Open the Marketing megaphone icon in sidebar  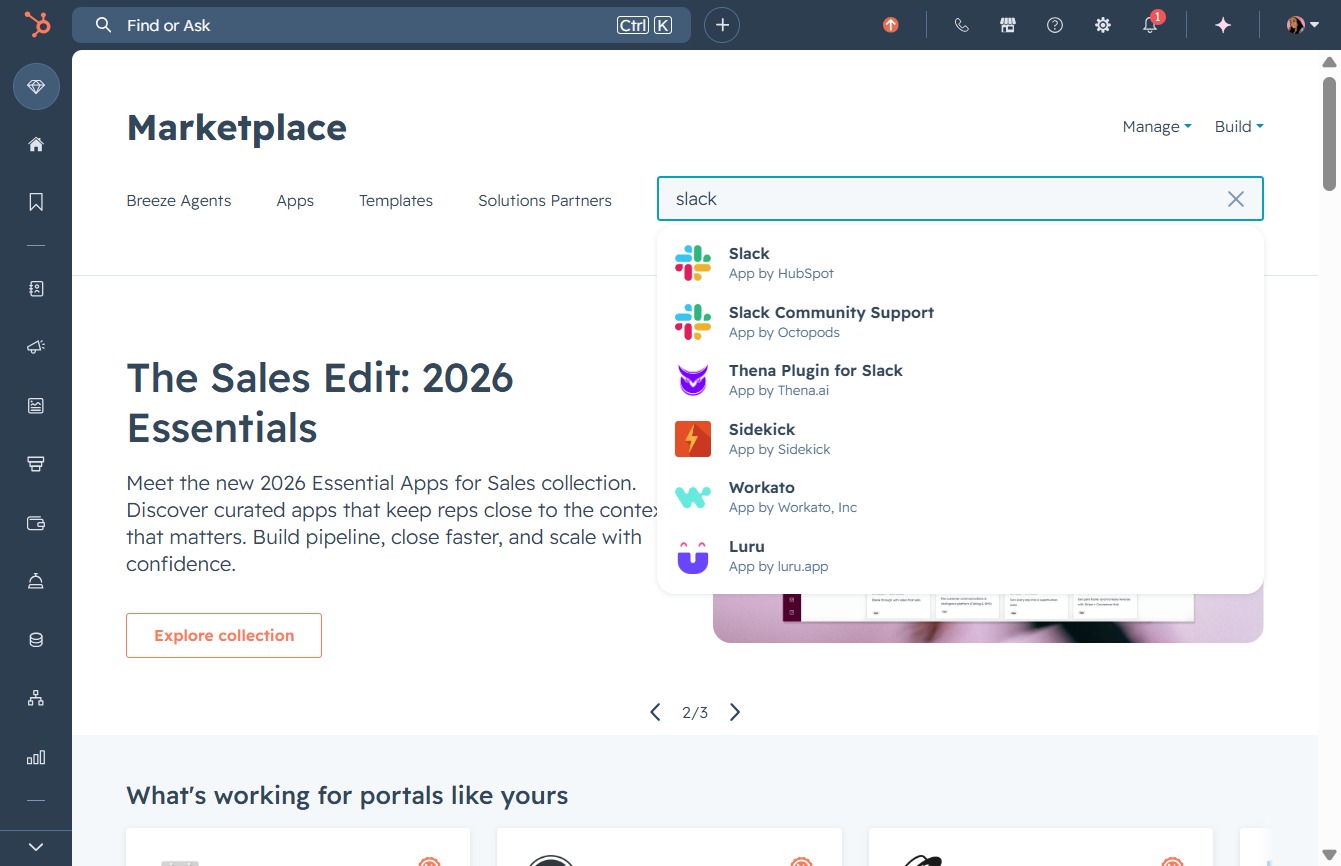point(36,347)
